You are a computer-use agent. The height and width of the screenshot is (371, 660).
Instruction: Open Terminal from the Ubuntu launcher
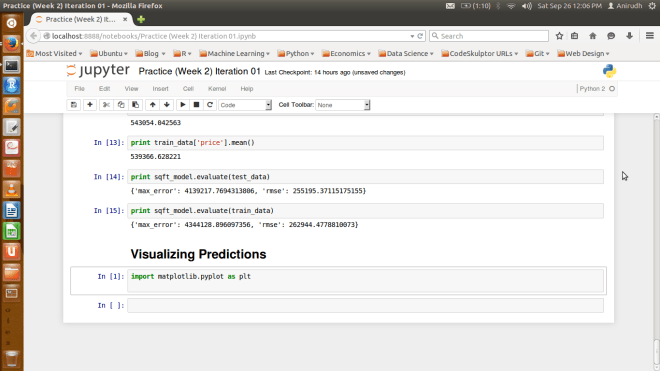tap(11, 65)
